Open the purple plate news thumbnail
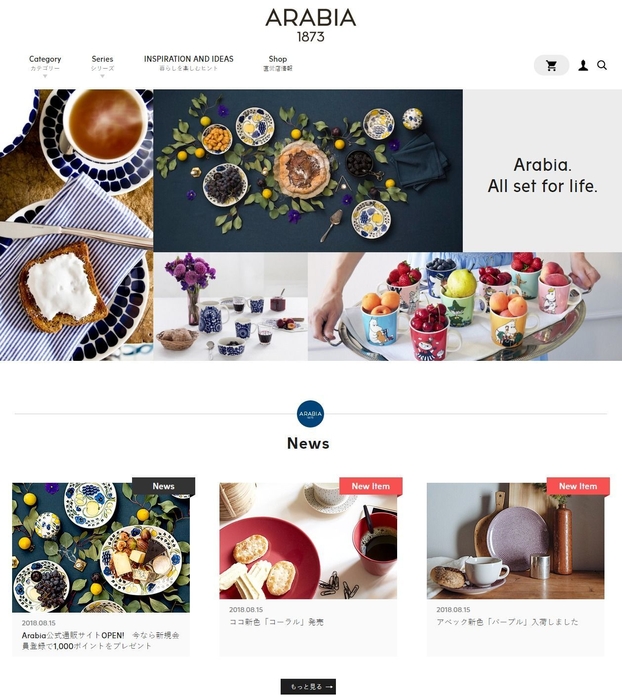Screen dimensions: 622x700 515,541
